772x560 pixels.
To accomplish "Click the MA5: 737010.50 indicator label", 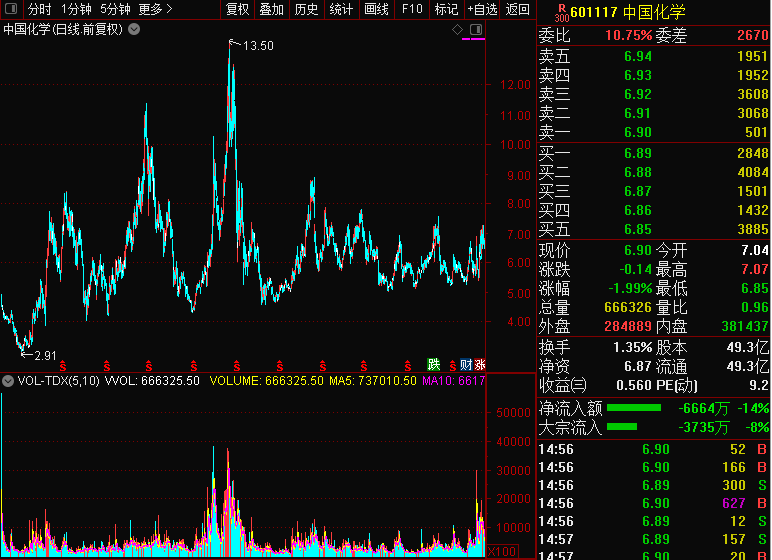I will point(373,381).
